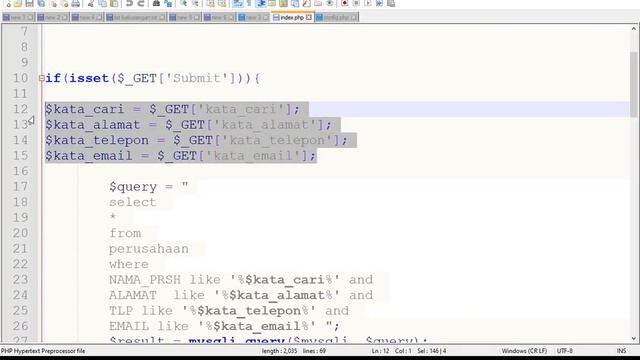
Task: Click 'ALAMAT' on line 24
Action: (133, 295)
